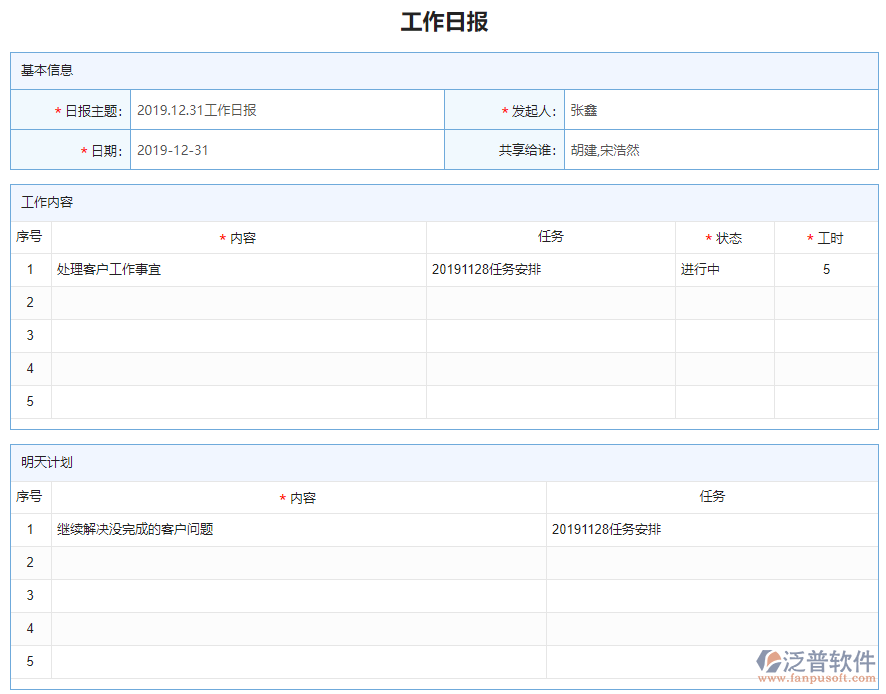The image size is (886, 694).
Task: Click the 工时 cell showing 5
Action: 826,269
